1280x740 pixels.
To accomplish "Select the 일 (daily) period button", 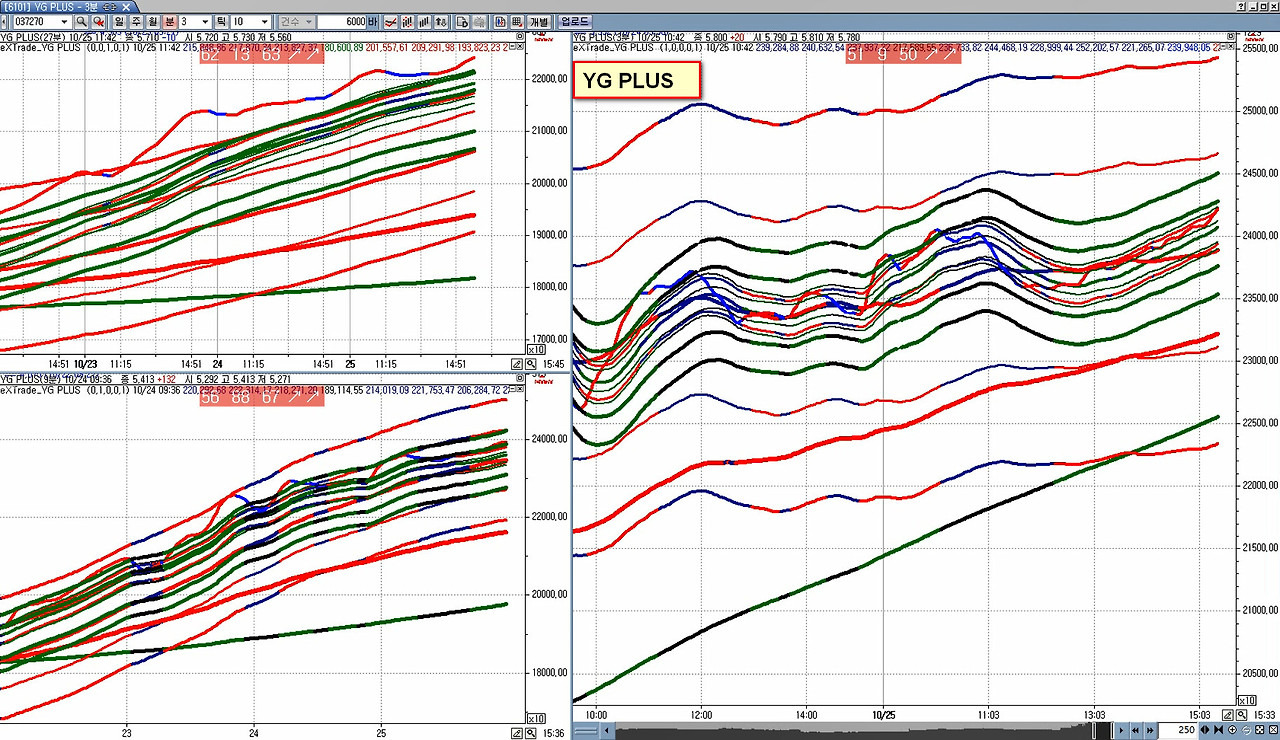I will [x=119, y=21].
